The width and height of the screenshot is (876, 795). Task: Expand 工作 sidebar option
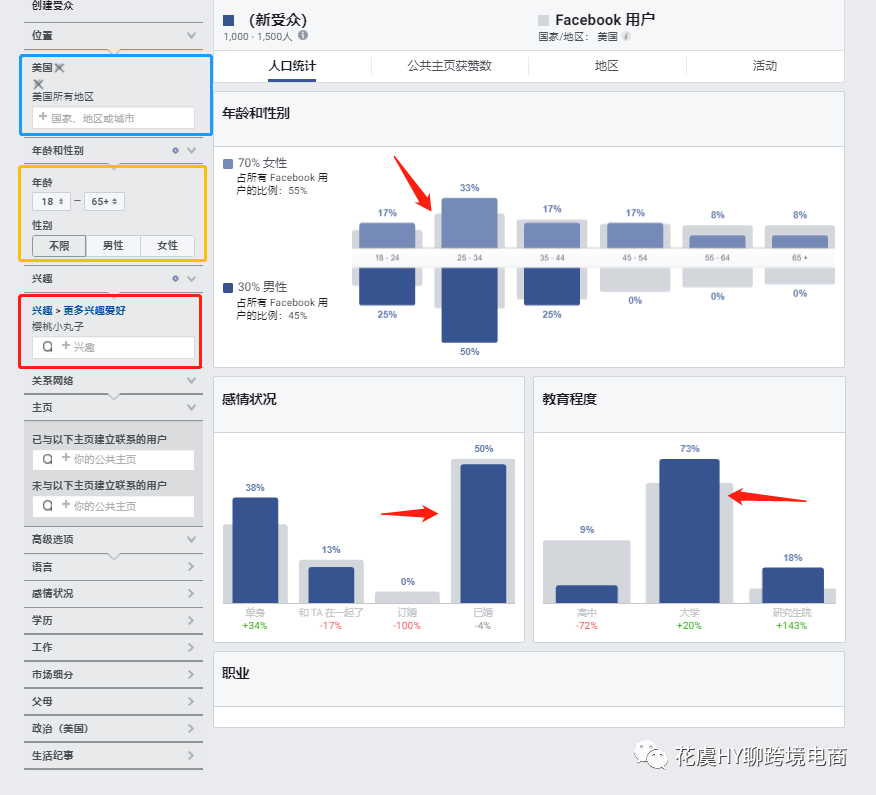point(113,647)
